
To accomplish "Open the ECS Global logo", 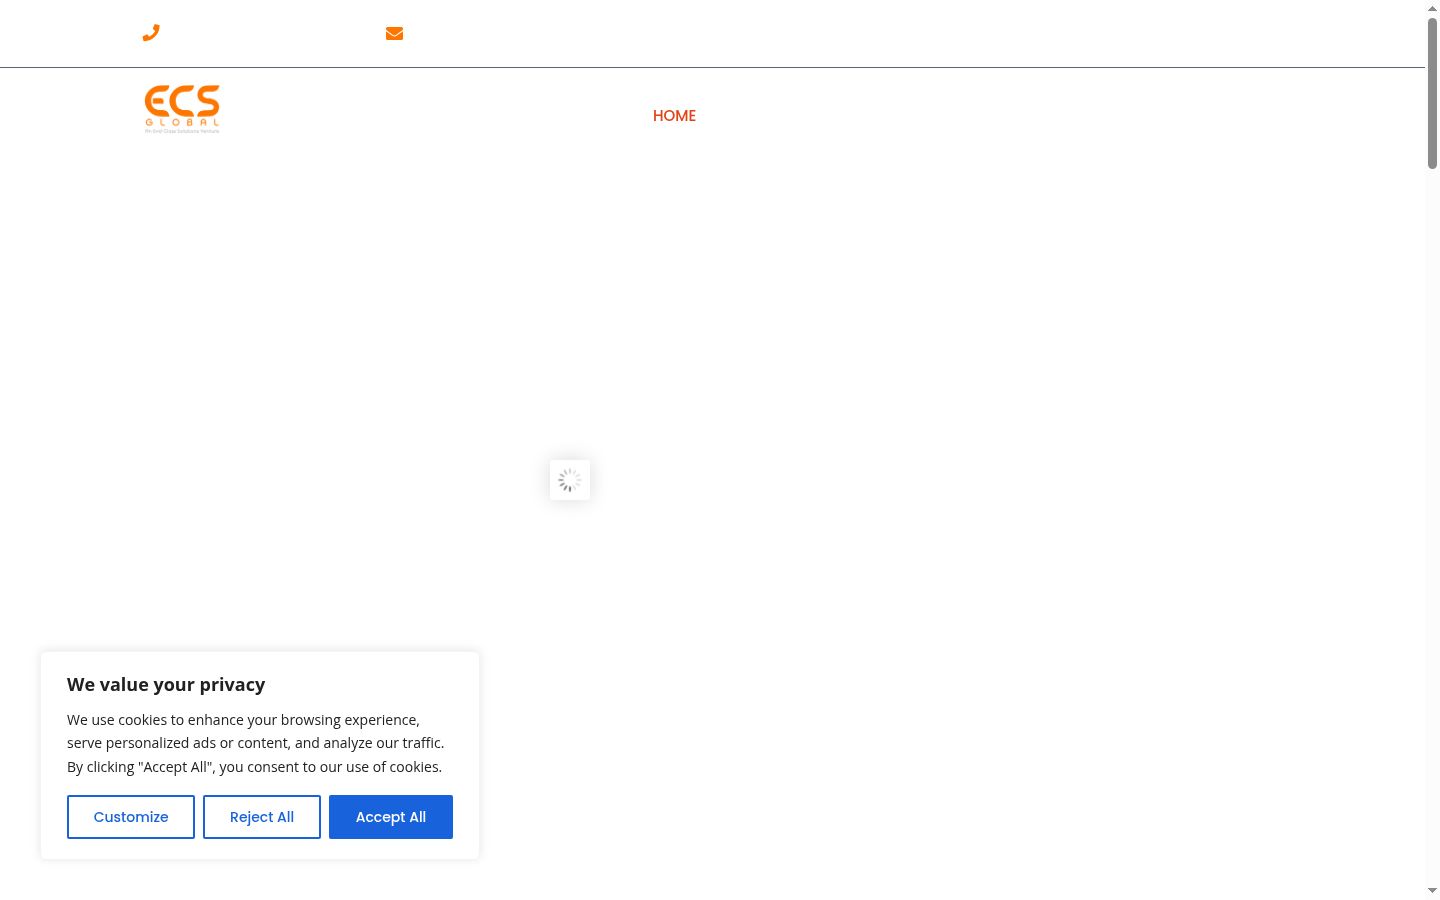I will click(182, 109).
